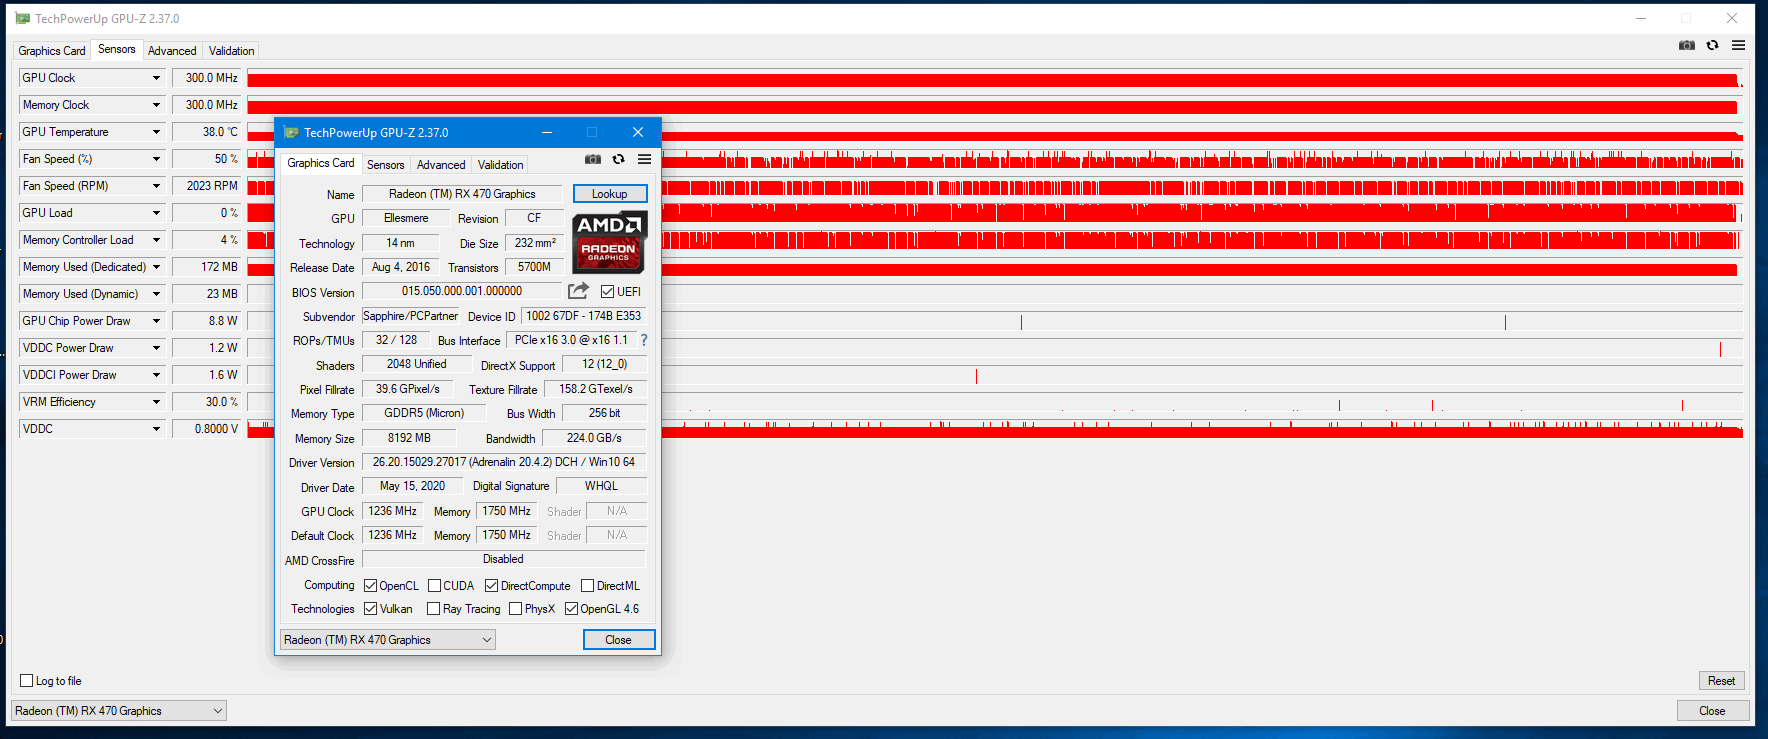Toggle the Vulkan checkbox
The image size is (1768, 739).
click(x=370, y=609)
